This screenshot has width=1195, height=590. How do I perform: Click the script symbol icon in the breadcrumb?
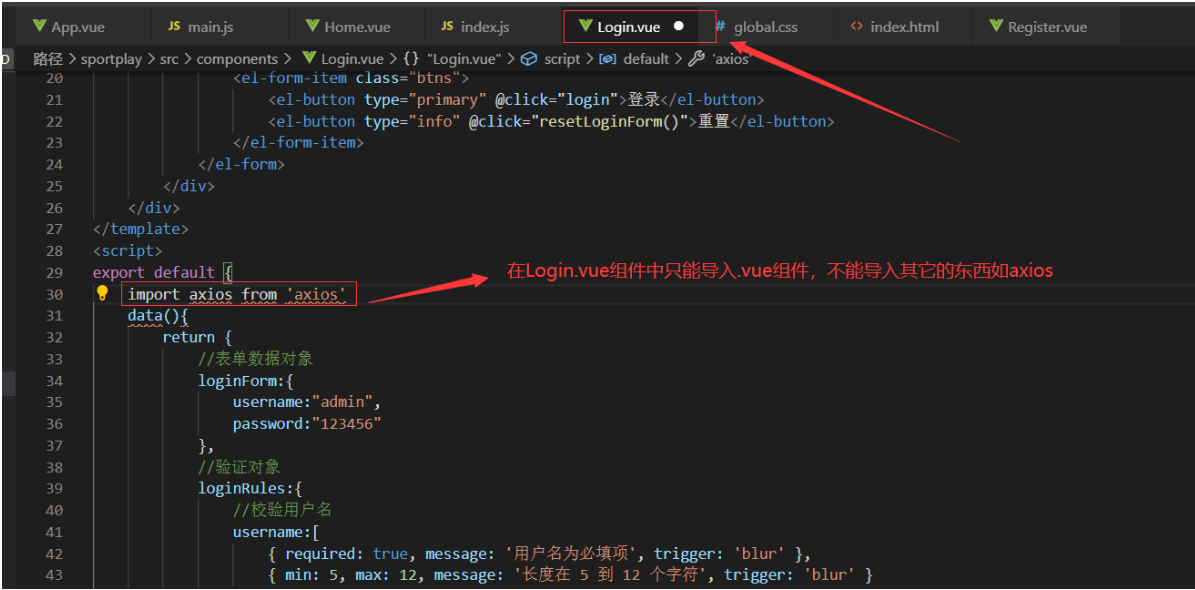(528, 59)
